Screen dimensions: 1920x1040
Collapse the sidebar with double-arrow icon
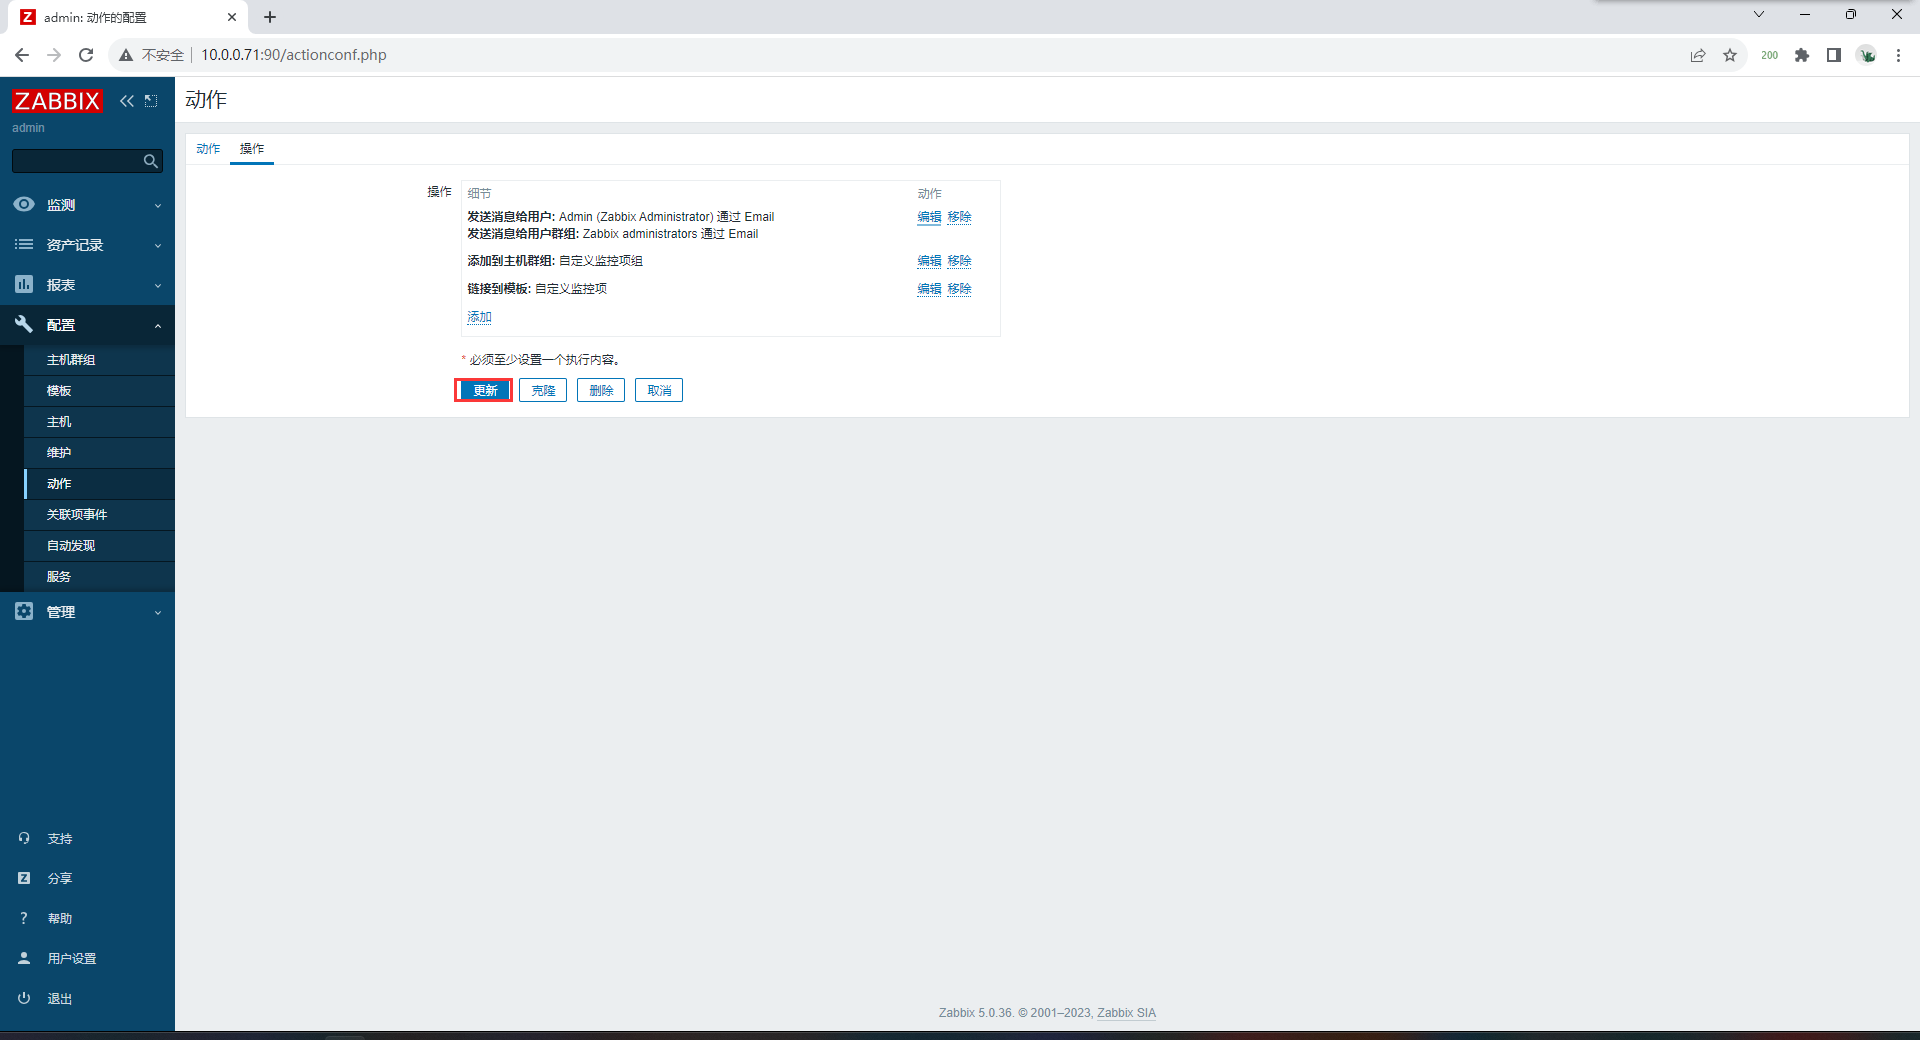point(127,101)
